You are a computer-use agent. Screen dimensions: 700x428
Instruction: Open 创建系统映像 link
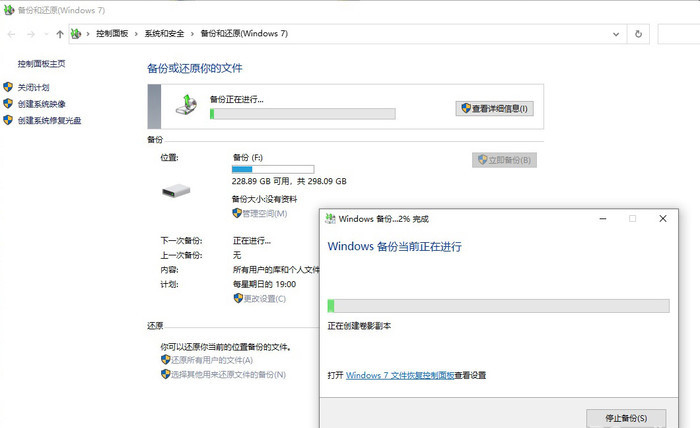click(x=42, y=104)
